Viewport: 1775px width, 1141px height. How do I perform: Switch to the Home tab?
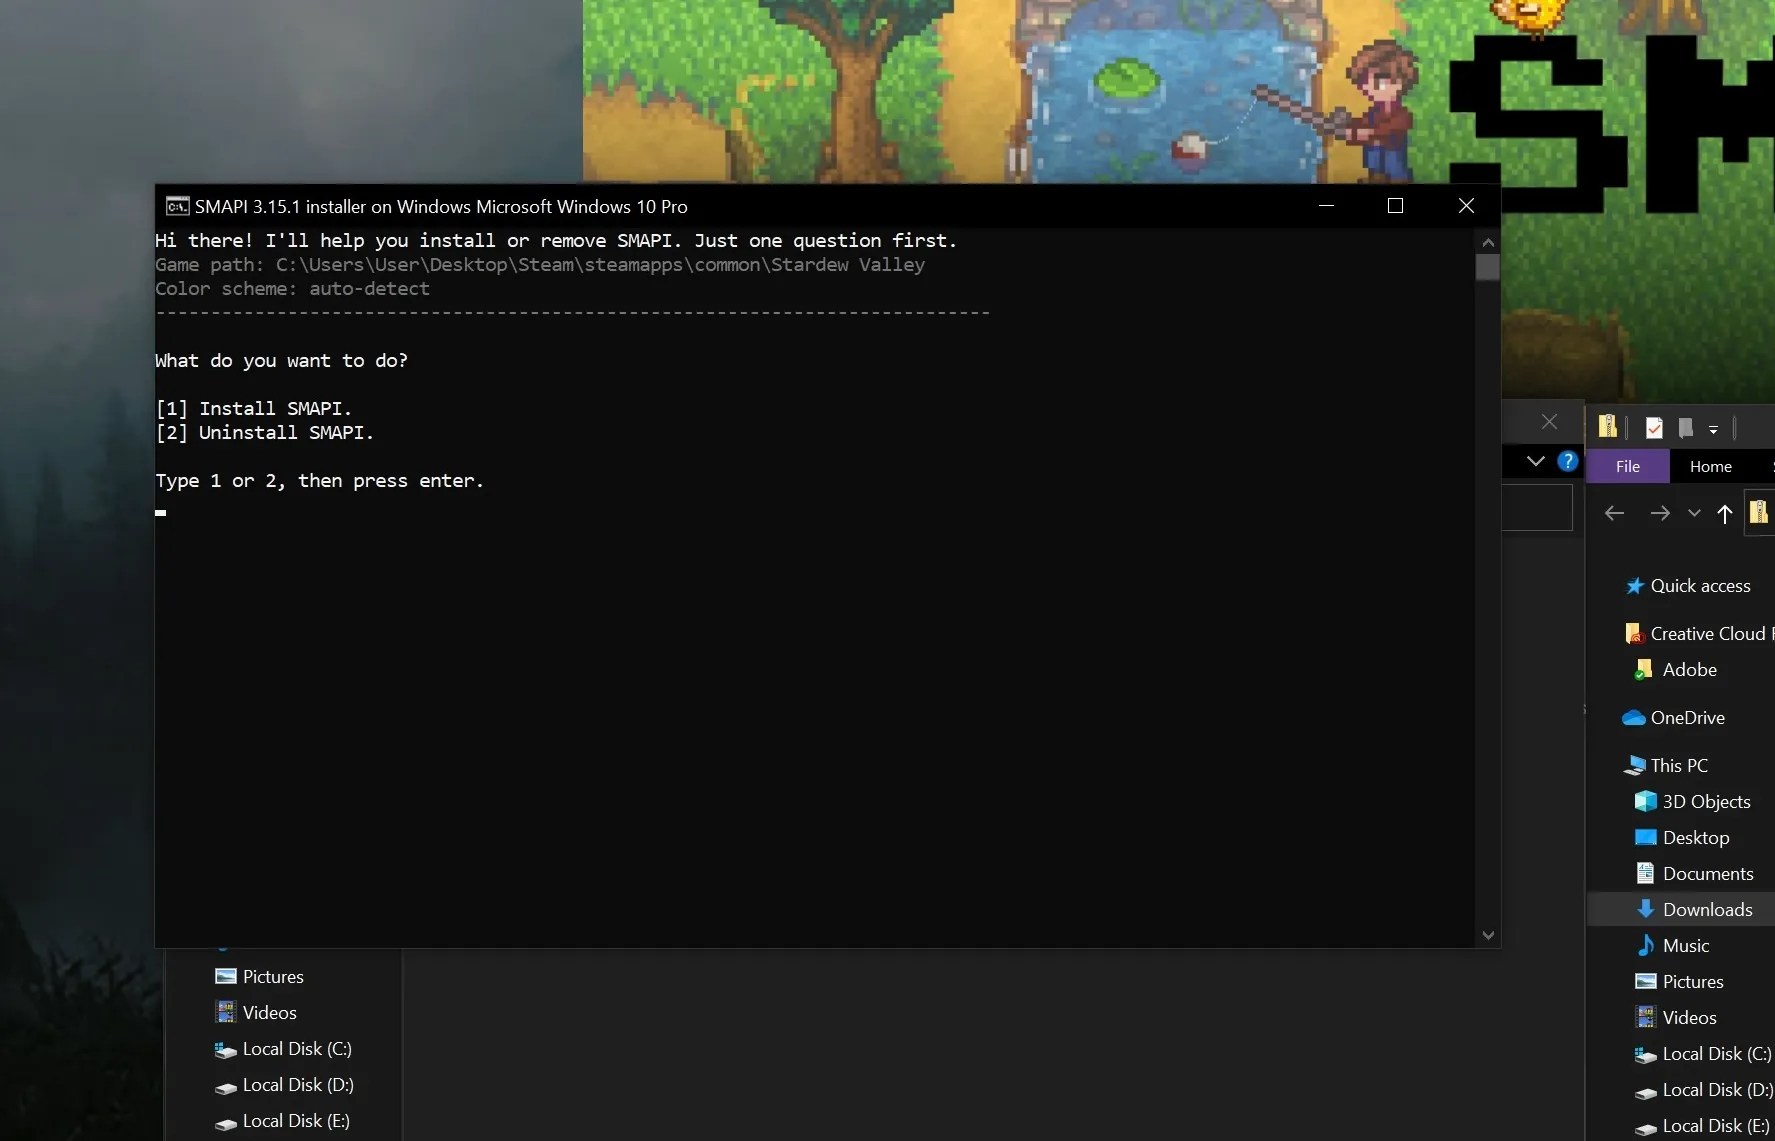[x=1710, y=466]
